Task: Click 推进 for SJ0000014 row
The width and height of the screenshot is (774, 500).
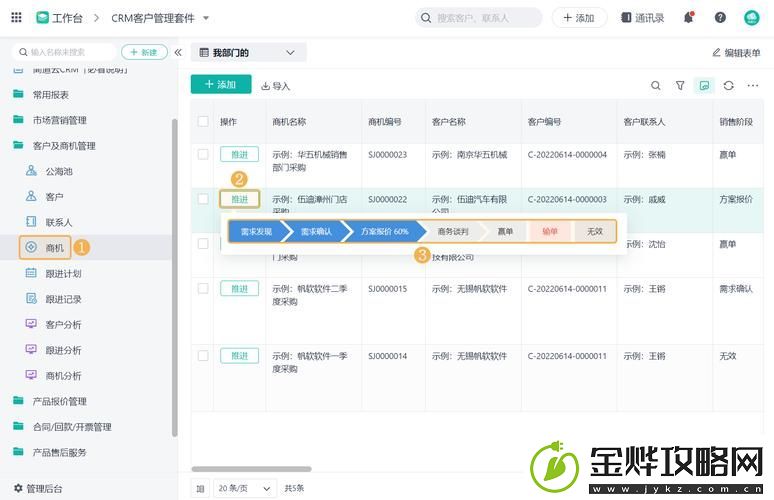Action: point(239,355)
